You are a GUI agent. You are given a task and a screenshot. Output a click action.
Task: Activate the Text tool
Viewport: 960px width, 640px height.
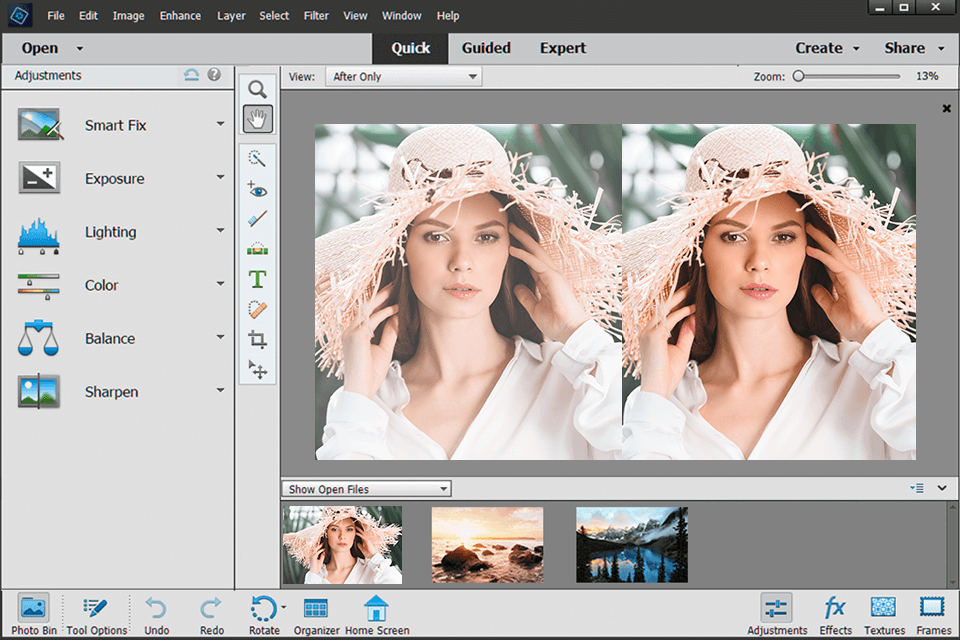coord(257,279)
